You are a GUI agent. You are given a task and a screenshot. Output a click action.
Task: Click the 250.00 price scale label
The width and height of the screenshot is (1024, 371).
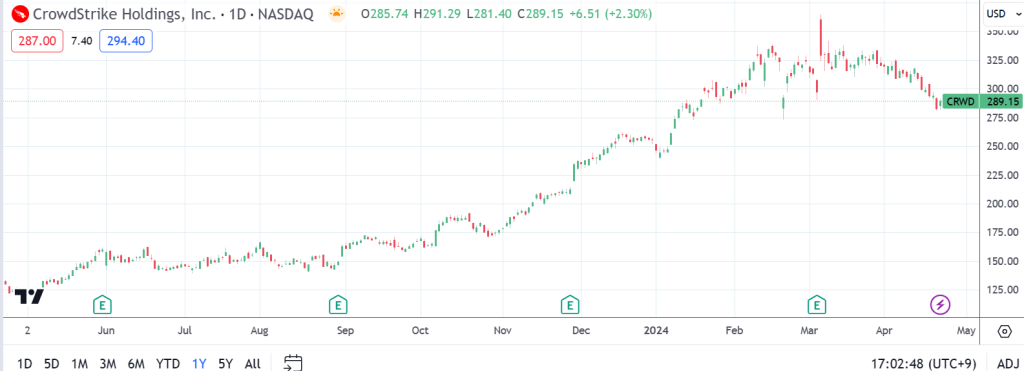pos(1002,146)
